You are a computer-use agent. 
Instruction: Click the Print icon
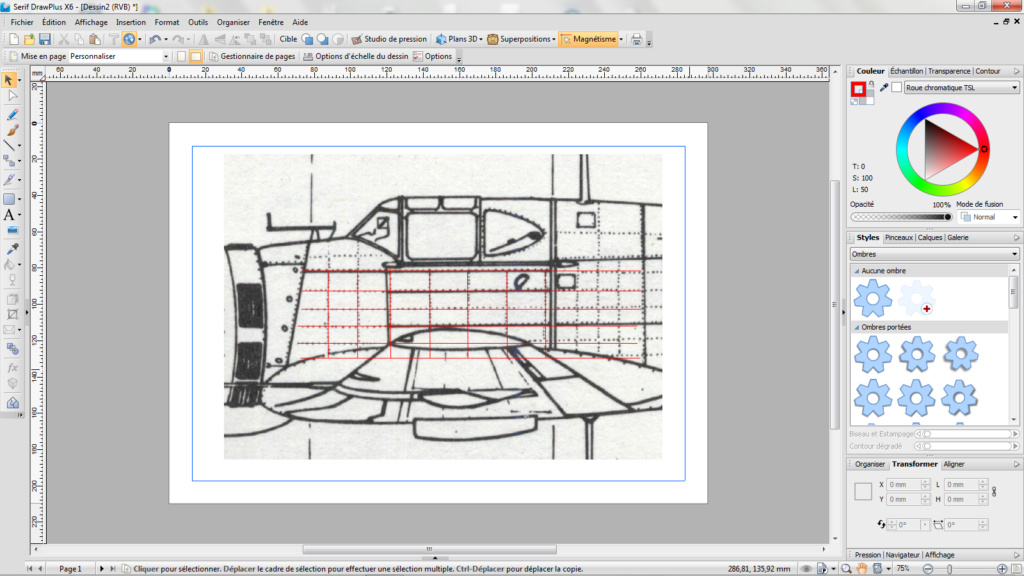click(636, 39)
